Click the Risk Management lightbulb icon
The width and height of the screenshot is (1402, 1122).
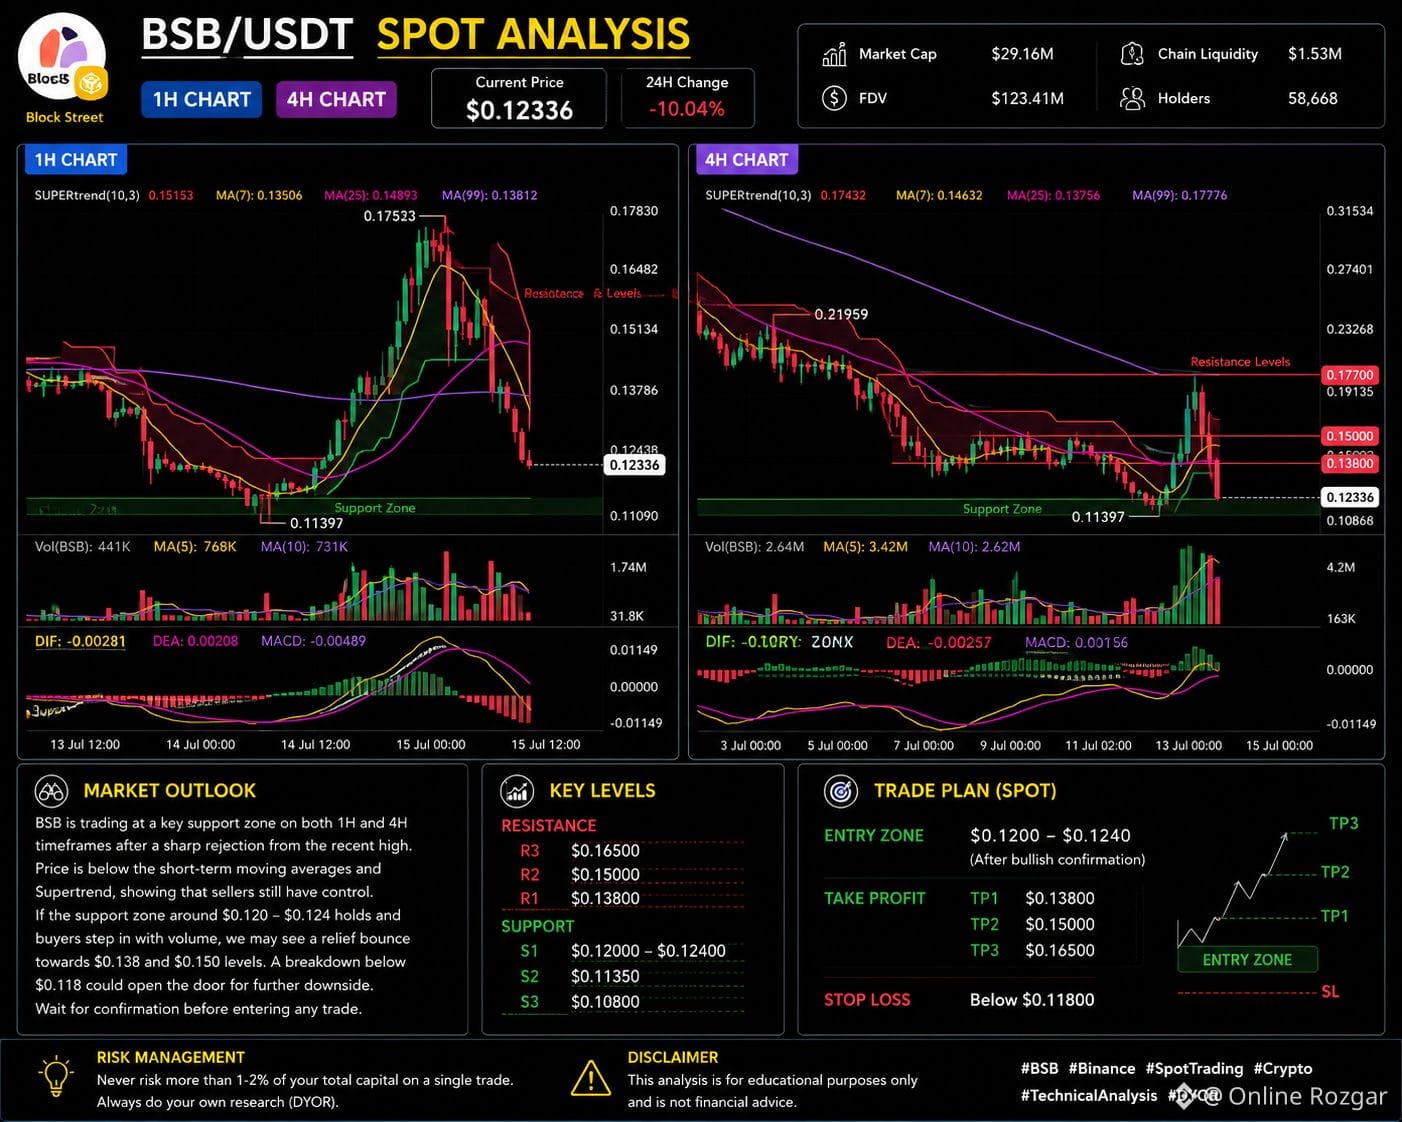(56, 1077)
